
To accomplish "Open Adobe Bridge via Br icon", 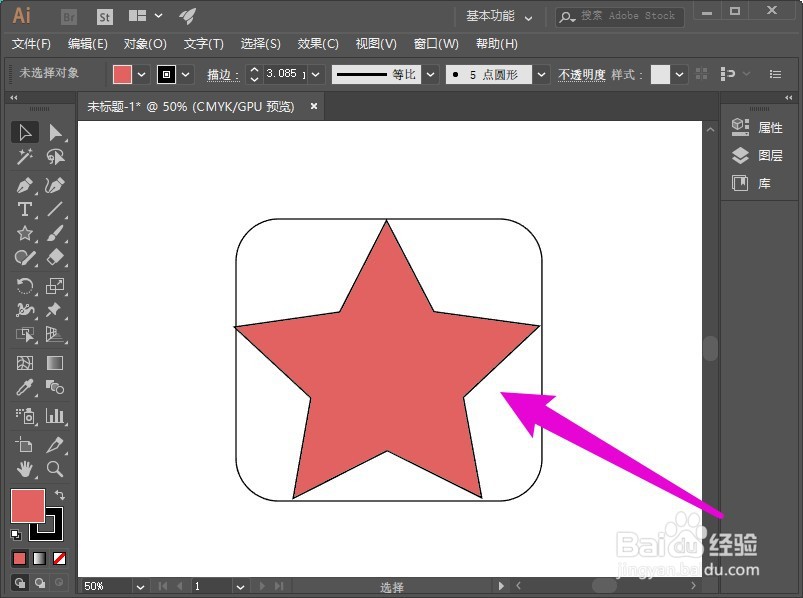I will [69, 17].
